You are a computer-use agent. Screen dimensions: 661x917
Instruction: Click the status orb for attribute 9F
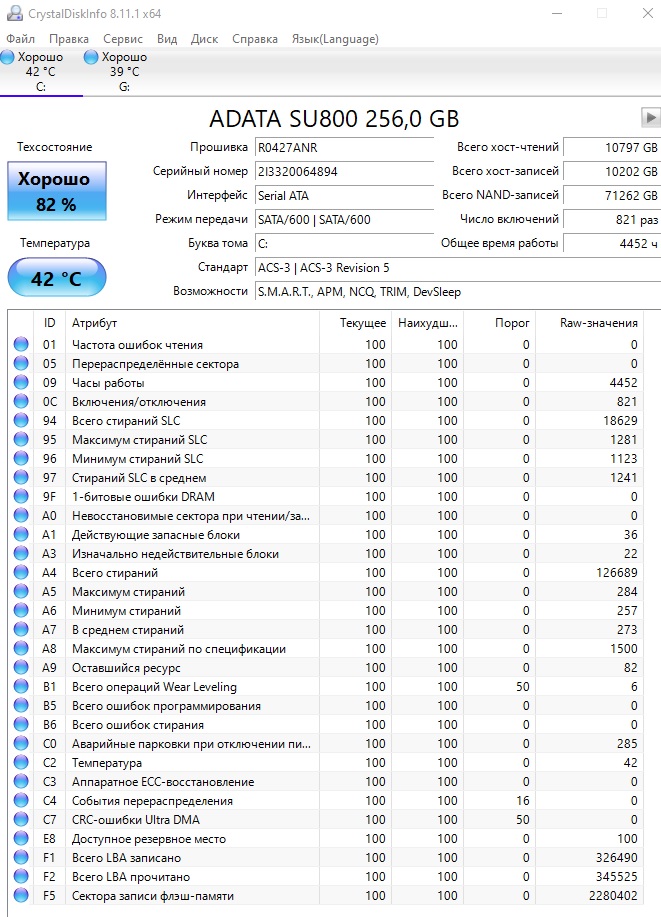(21, 497)
